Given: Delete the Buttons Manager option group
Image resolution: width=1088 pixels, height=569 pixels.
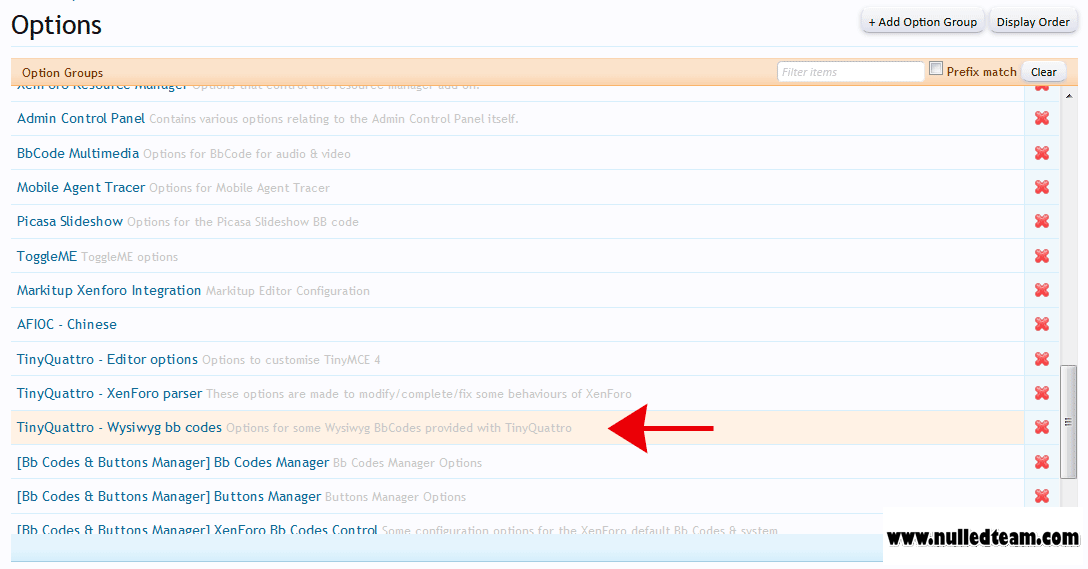Looking at the screenshot, I should tap(1042, 495).
